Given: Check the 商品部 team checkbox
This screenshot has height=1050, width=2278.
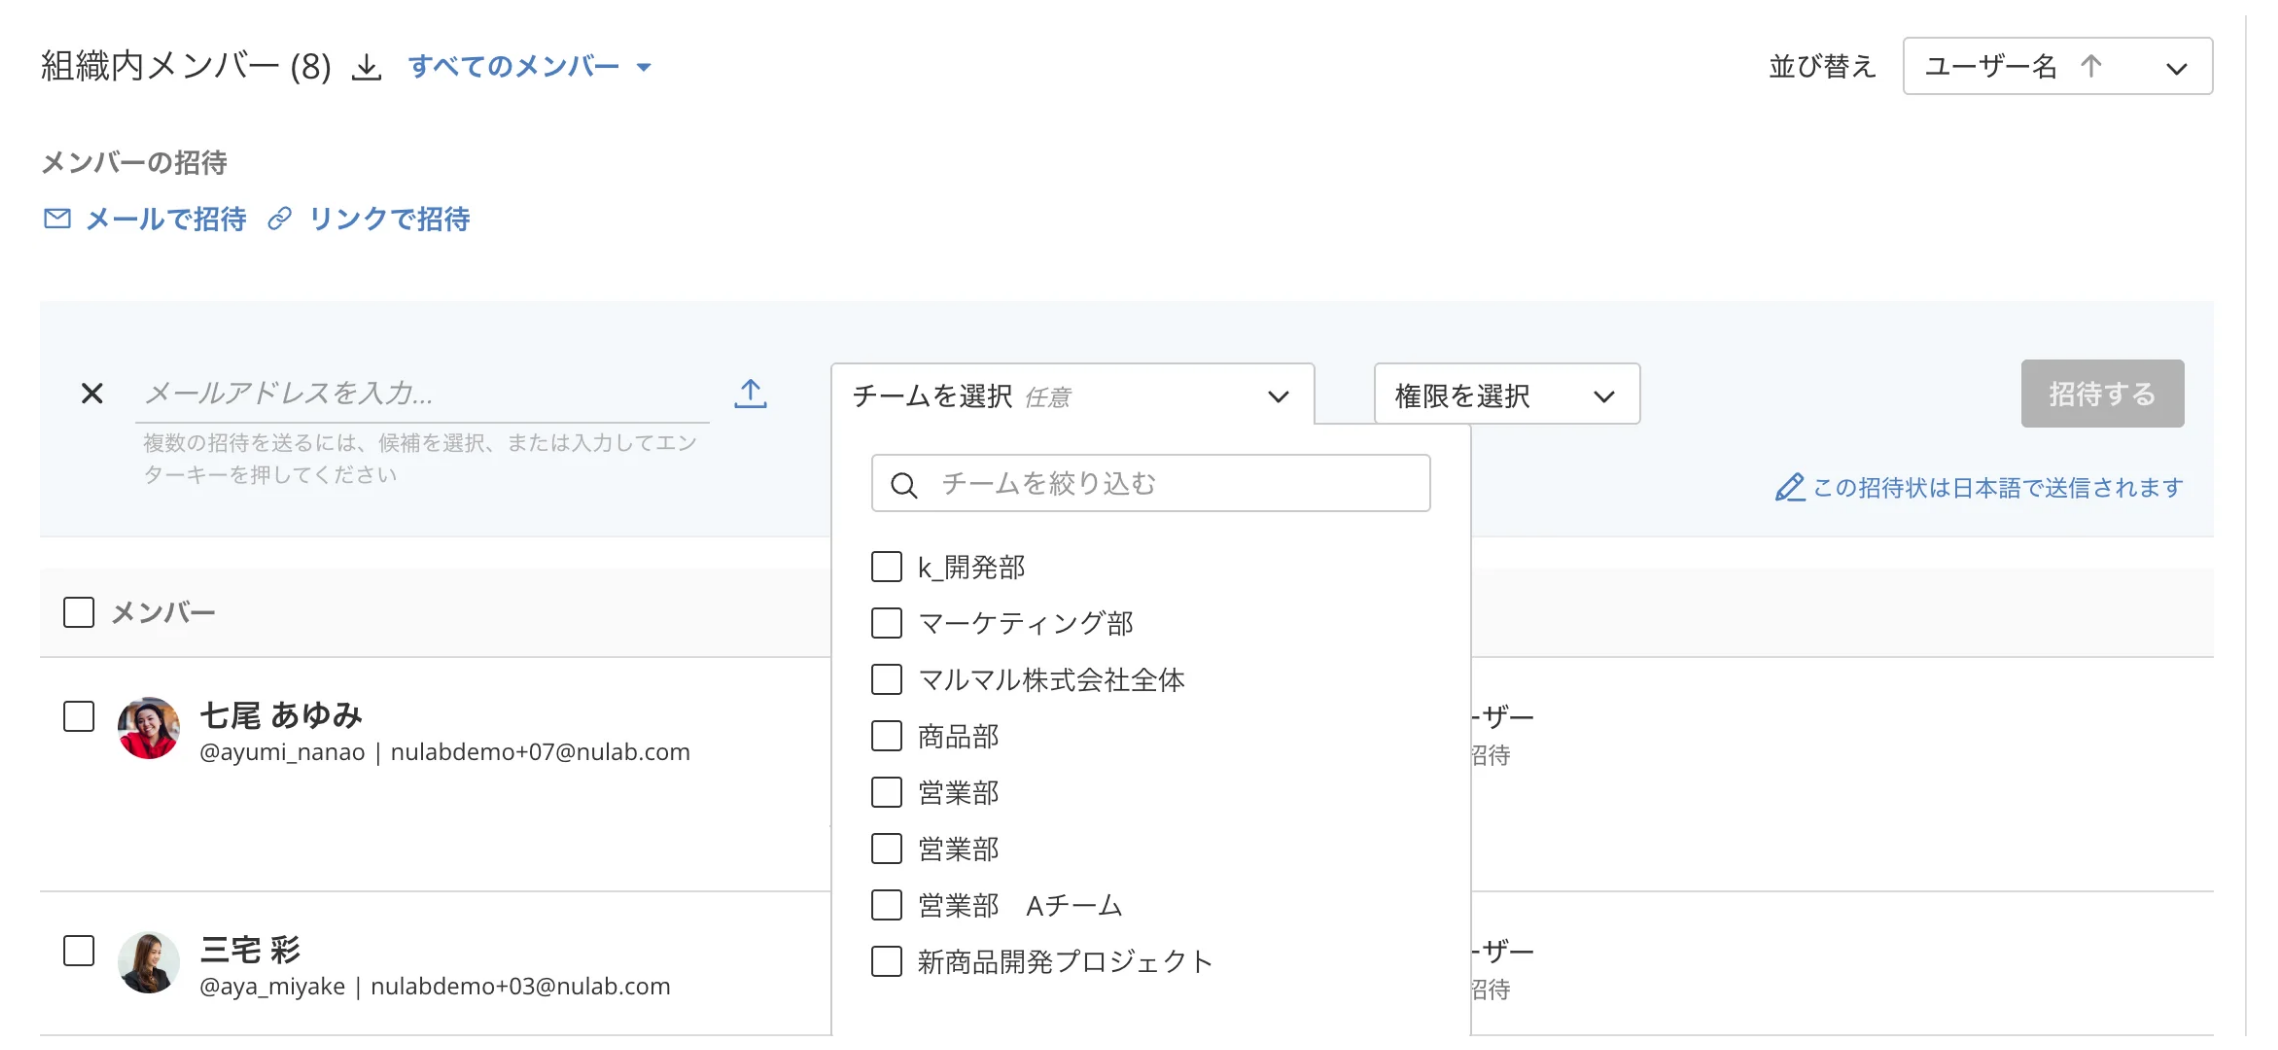Looking at the screenshot, I should pos(886,736).
